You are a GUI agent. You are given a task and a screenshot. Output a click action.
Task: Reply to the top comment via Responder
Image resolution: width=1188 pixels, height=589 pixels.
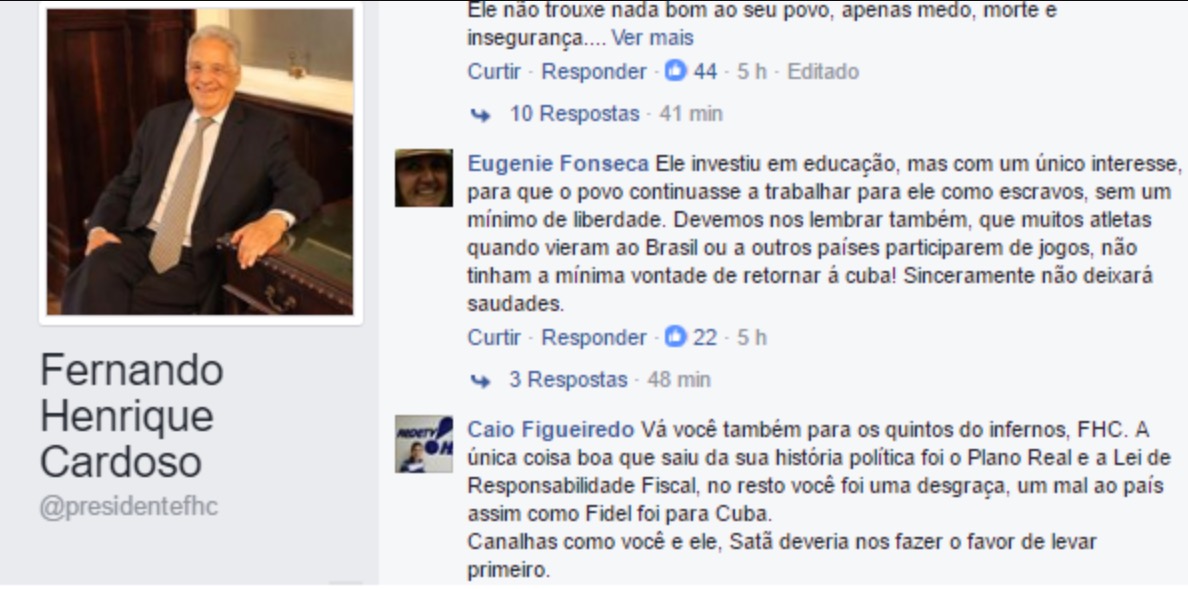[x=594, y=71]
